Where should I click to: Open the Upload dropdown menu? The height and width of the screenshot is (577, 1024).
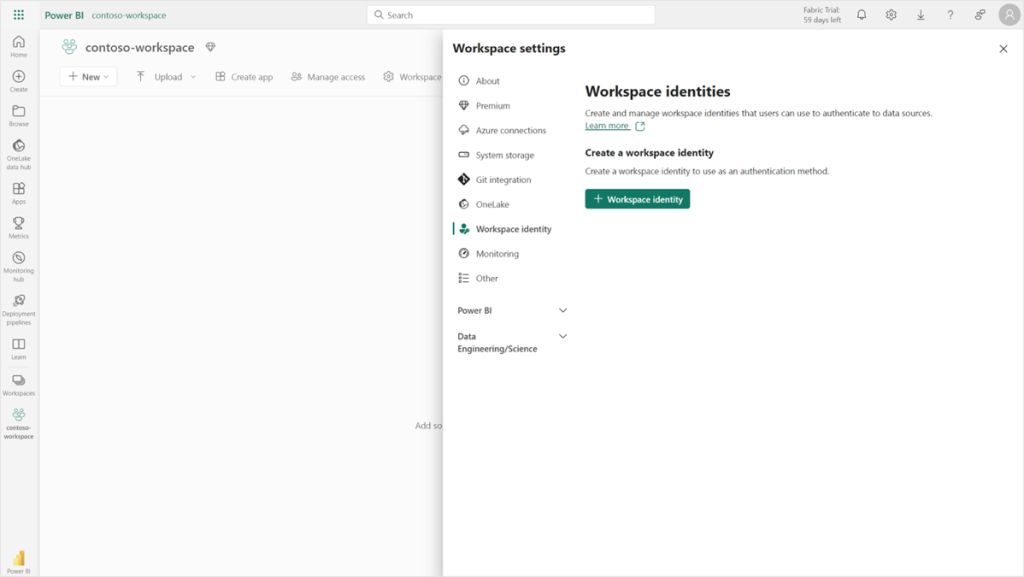[x=166, y=77]
